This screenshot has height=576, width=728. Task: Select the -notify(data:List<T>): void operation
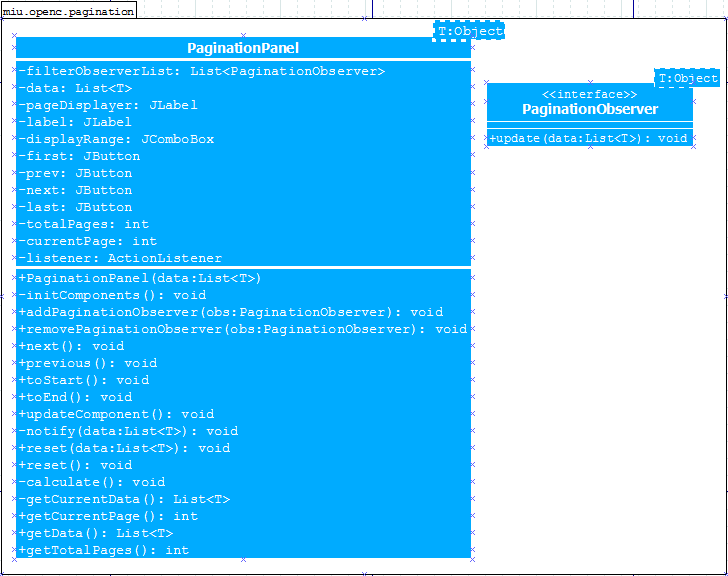(128, 431)
